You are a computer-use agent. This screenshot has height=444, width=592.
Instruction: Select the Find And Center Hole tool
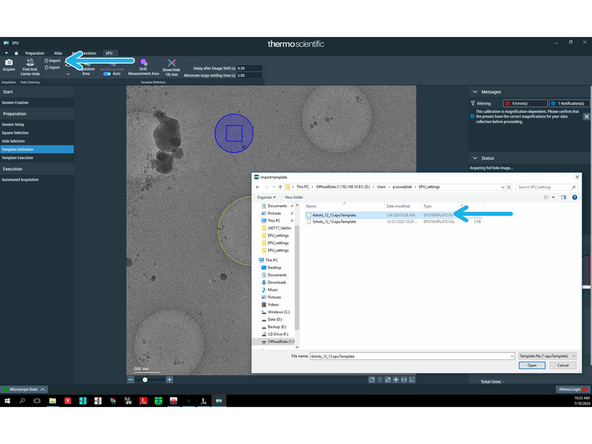tap(30, 67)
